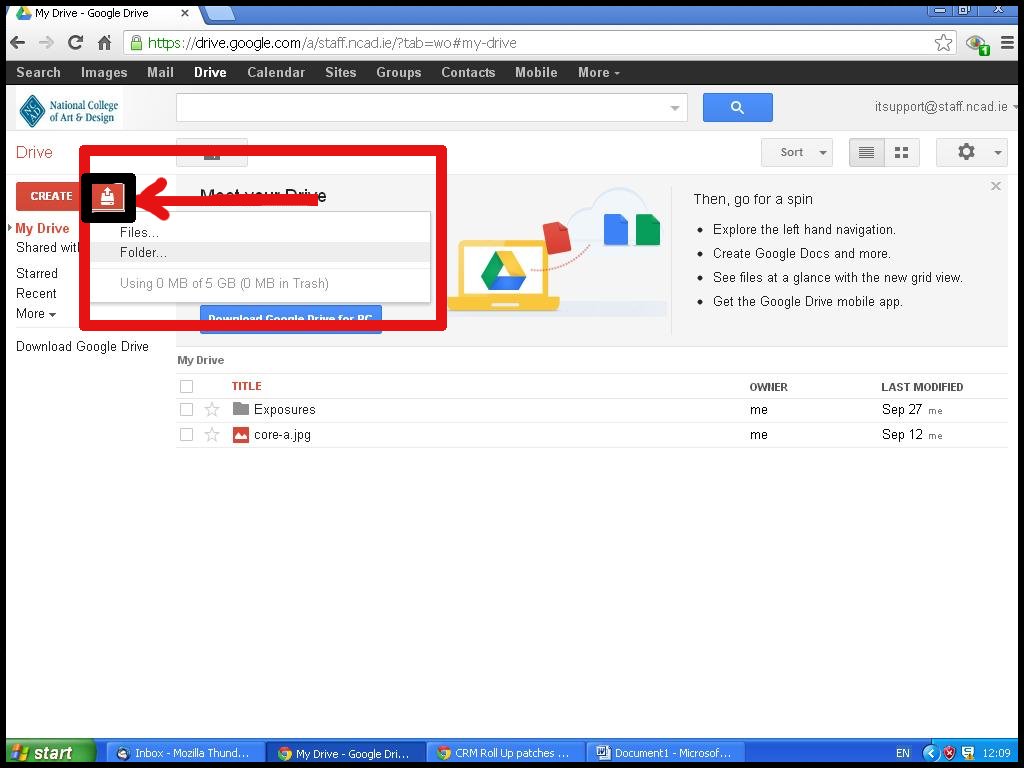1024x768 pixels.
Task: Bookmark page with star icon
Action: point(943,43)
